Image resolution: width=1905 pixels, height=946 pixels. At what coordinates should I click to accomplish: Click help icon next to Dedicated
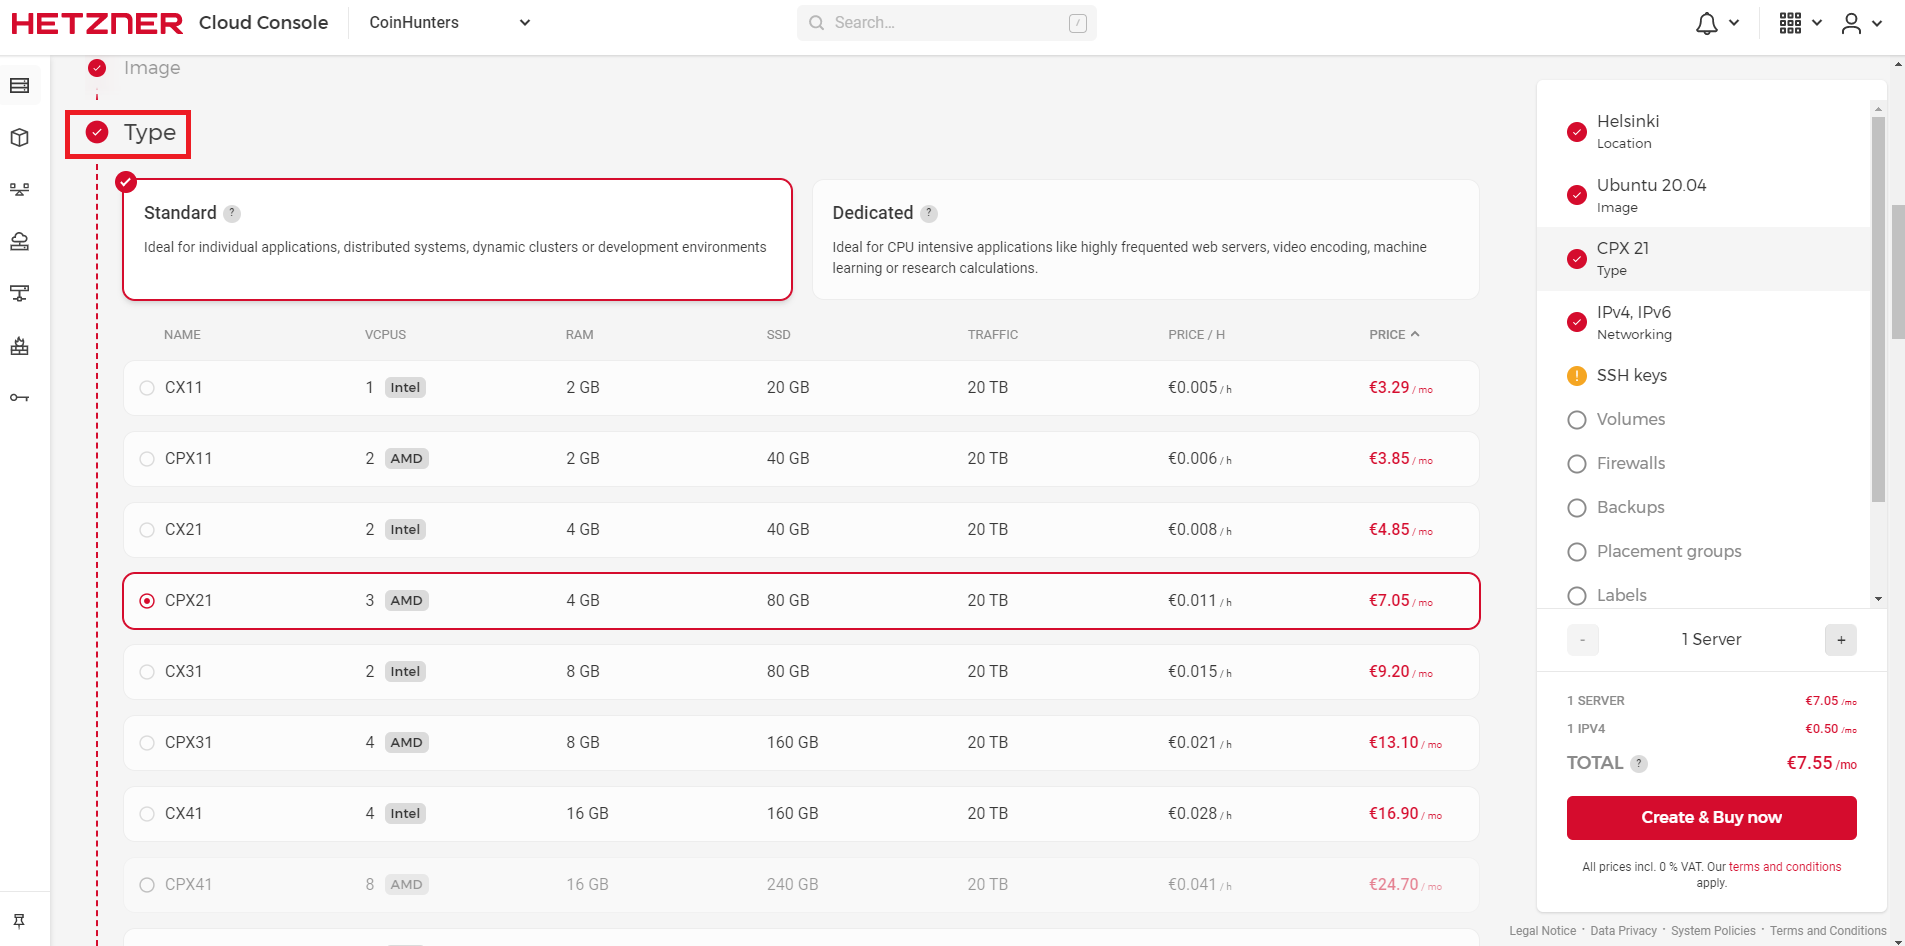(929, 214)
